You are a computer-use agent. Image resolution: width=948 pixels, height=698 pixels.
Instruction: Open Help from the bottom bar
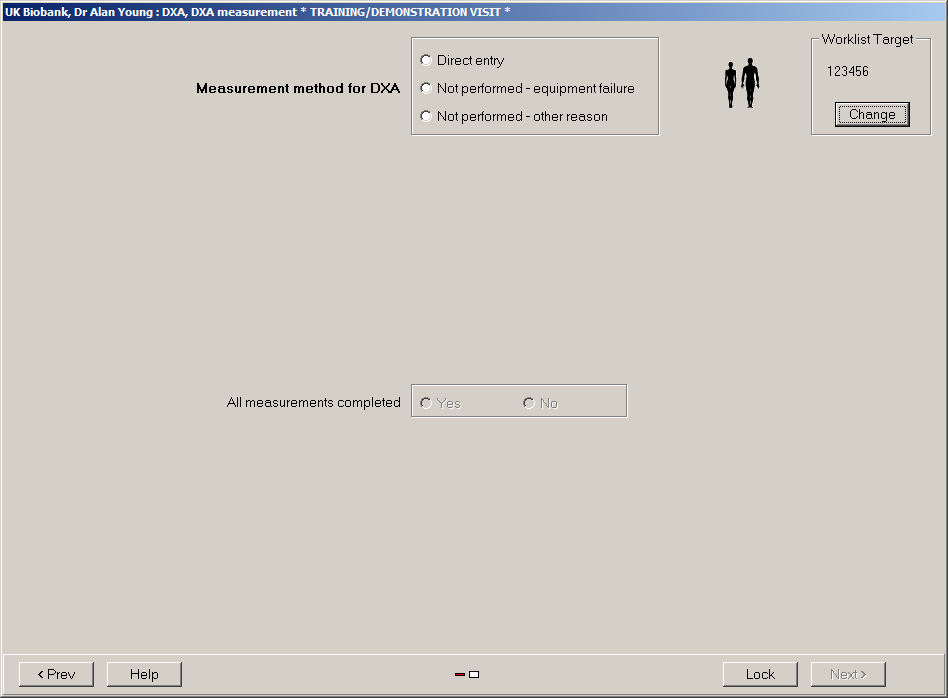[x=144, y=674]
